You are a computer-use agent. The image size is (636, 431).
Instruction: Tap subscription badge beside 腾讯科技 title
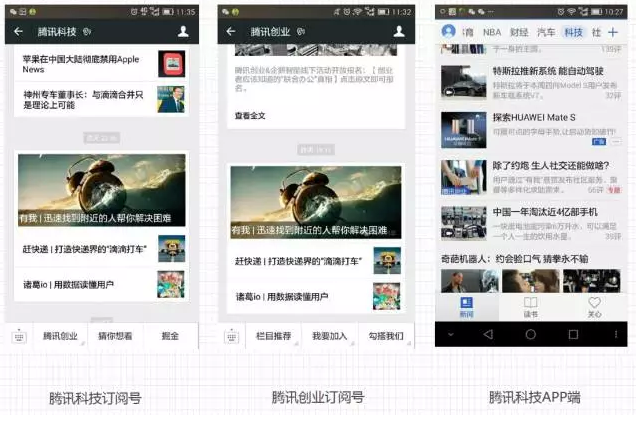[87, 32]
